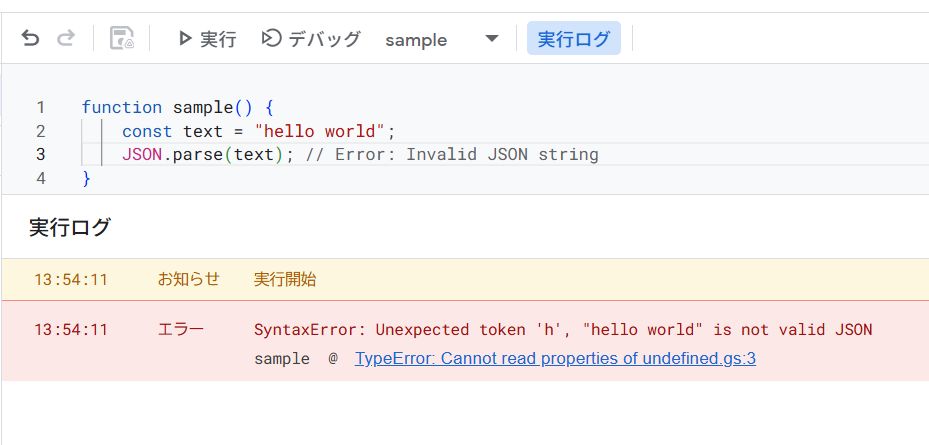Click the エラー label in the error row
This screenshot has height=445, width=929.
181,329
